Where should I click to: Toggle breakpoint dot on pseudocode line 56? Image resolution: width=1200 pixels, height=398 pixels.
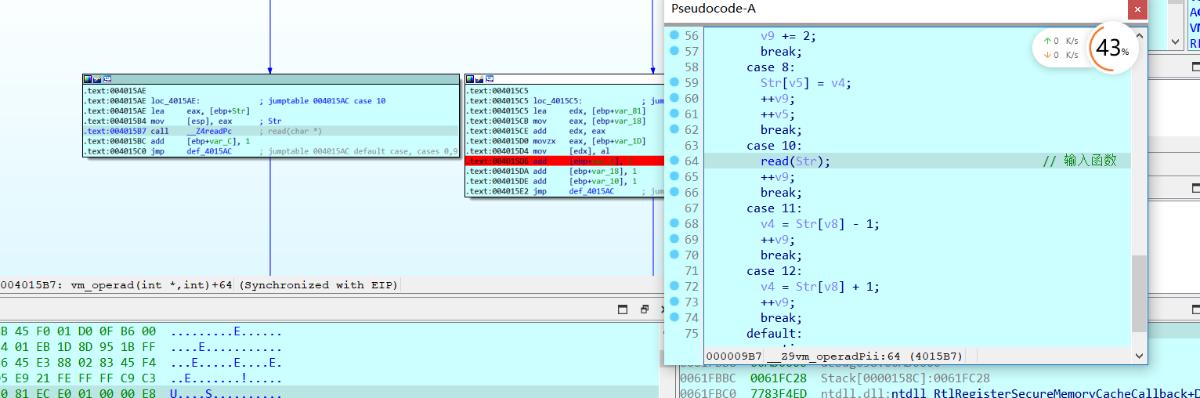[x=675, y=35]
